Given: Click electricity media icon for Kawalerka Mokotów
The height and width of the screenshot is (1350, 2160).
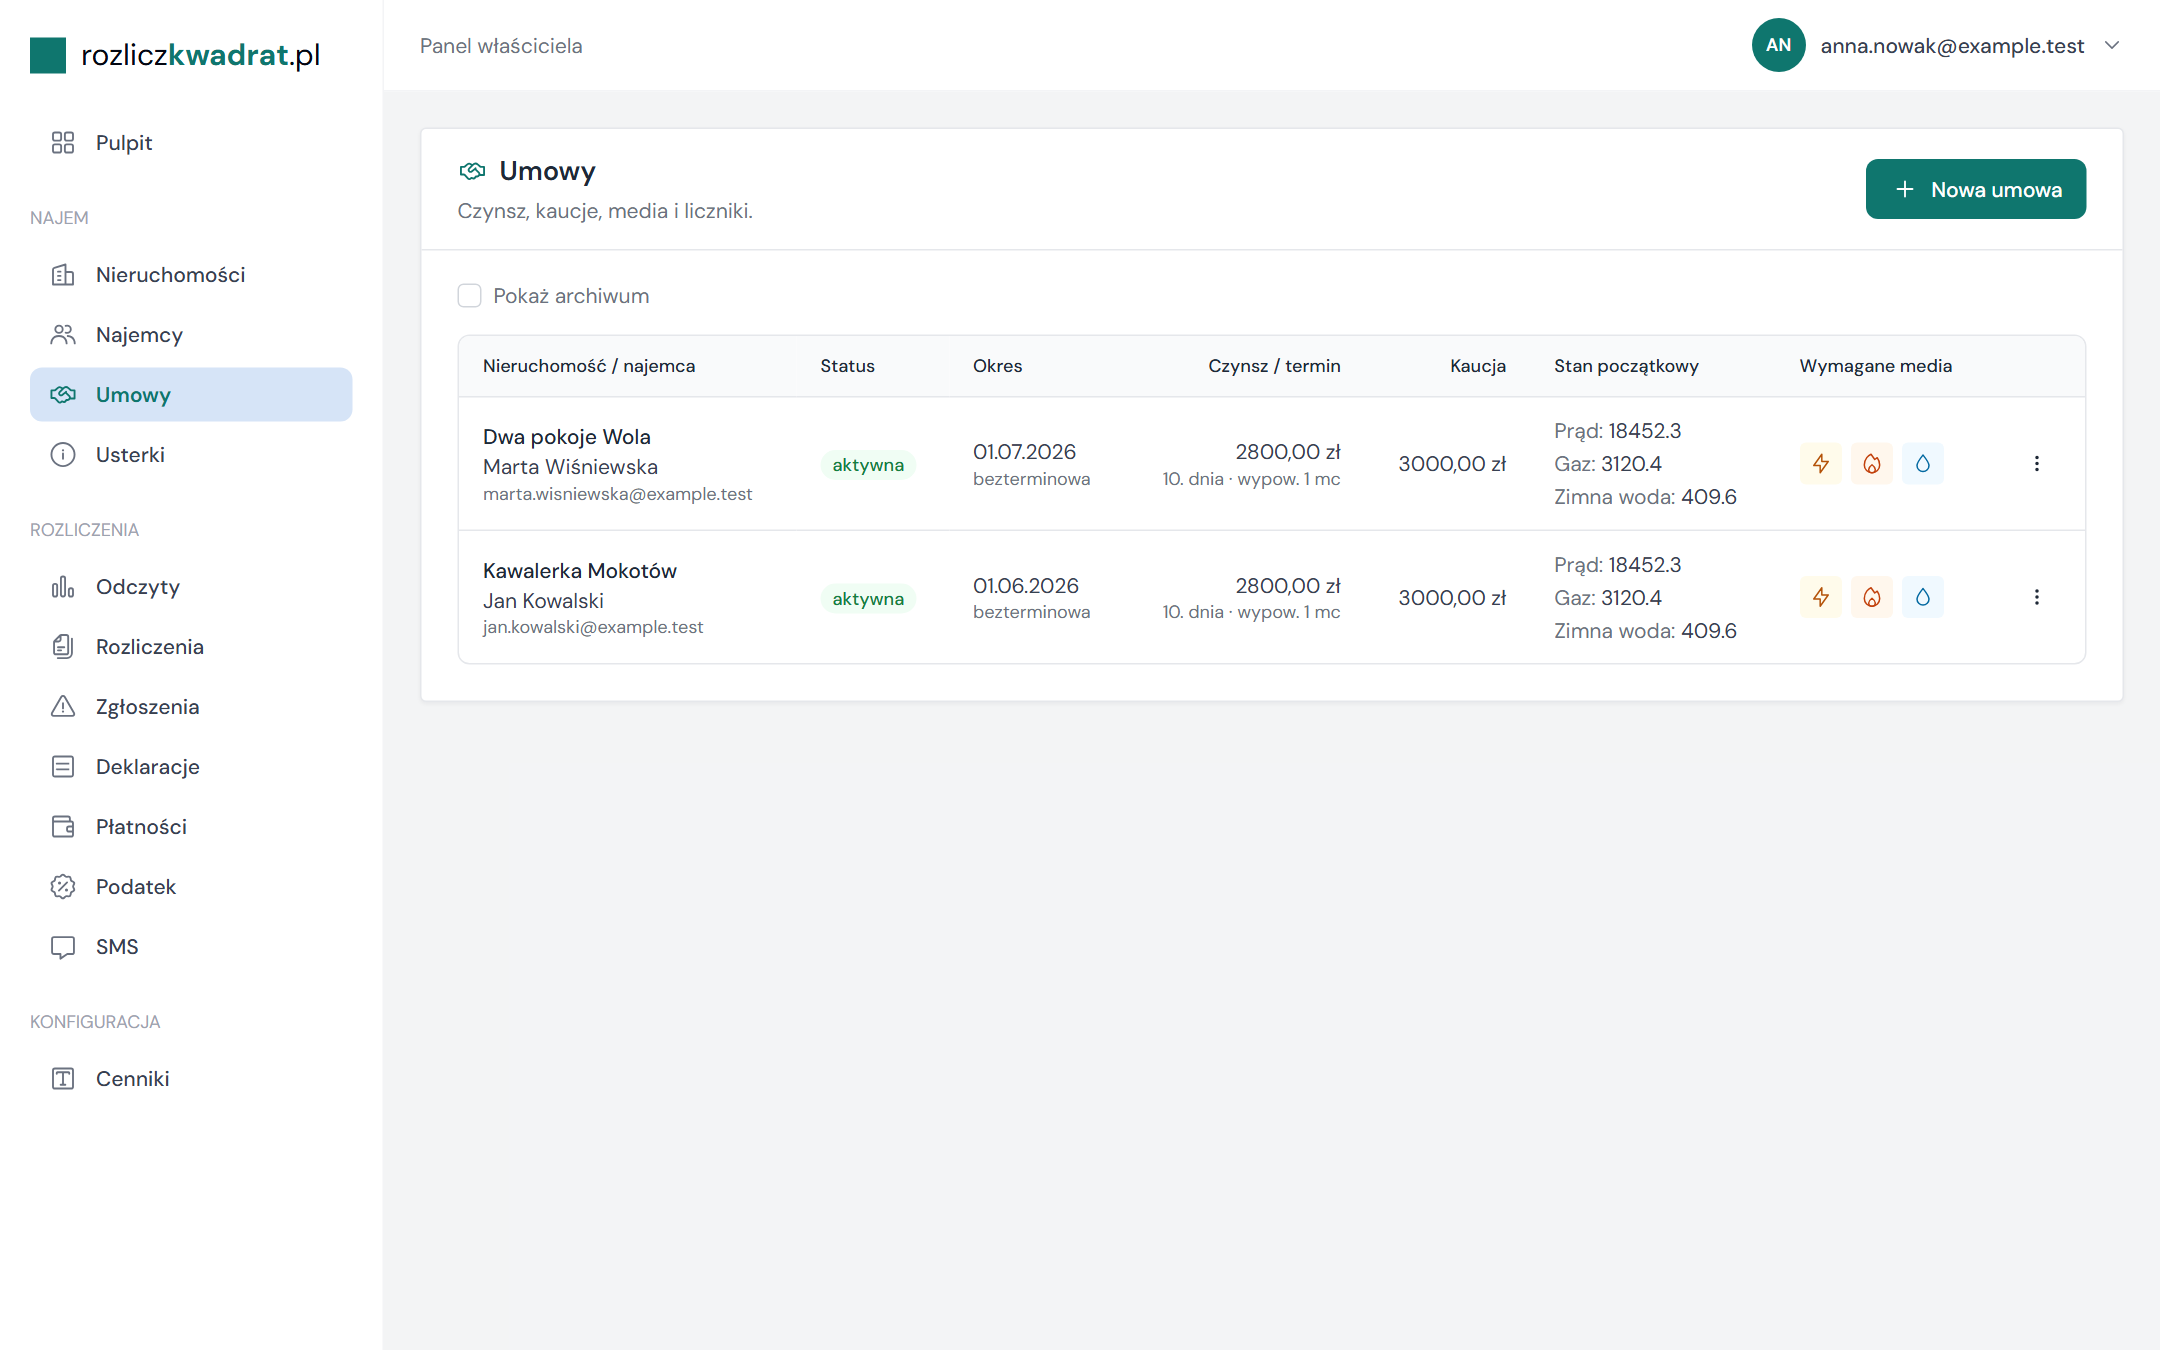Looking at the screenshot, I should click(x=1821, y=597).
